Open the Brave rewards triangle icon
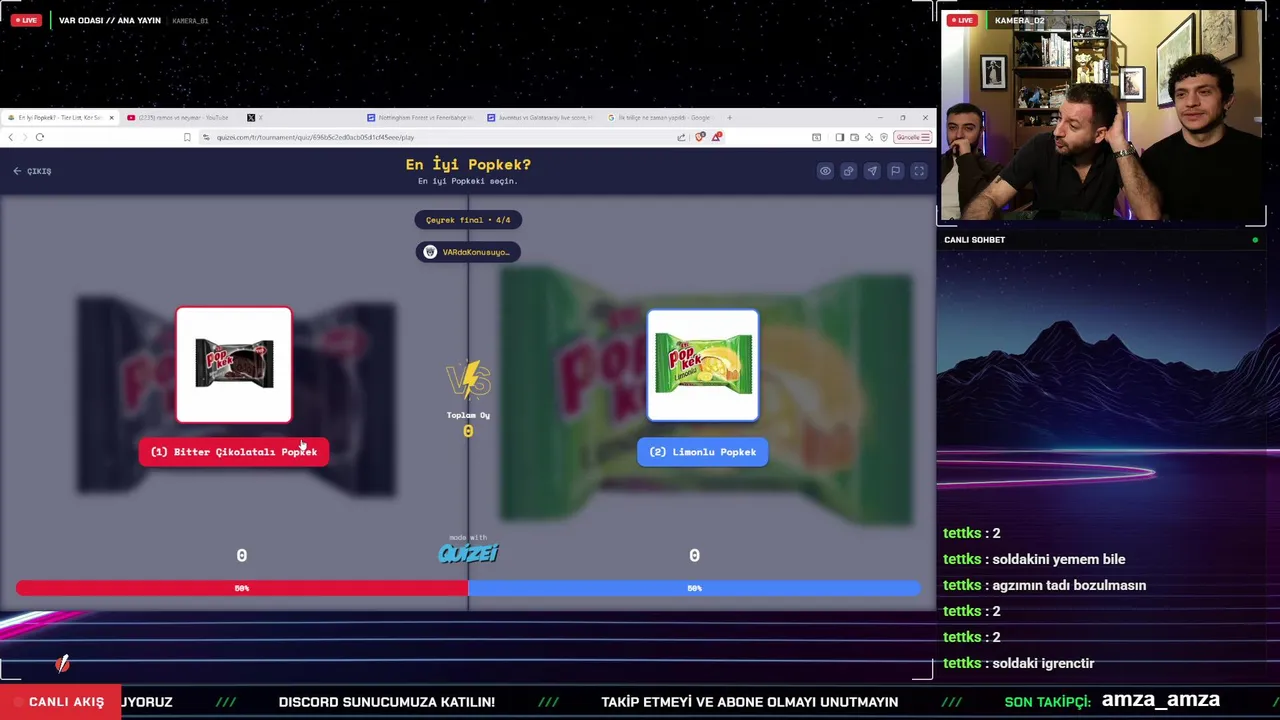The width and height of the screenshot is (1280, 720). click(x=717, y=137)
